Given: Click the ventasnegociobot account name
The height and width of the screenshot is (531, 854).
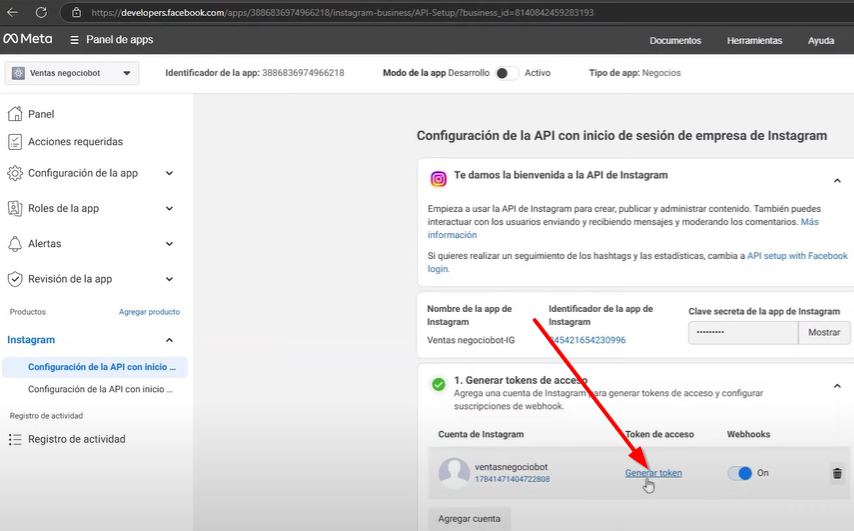Looking at the screenshot, I should click(x=511, y=467).
